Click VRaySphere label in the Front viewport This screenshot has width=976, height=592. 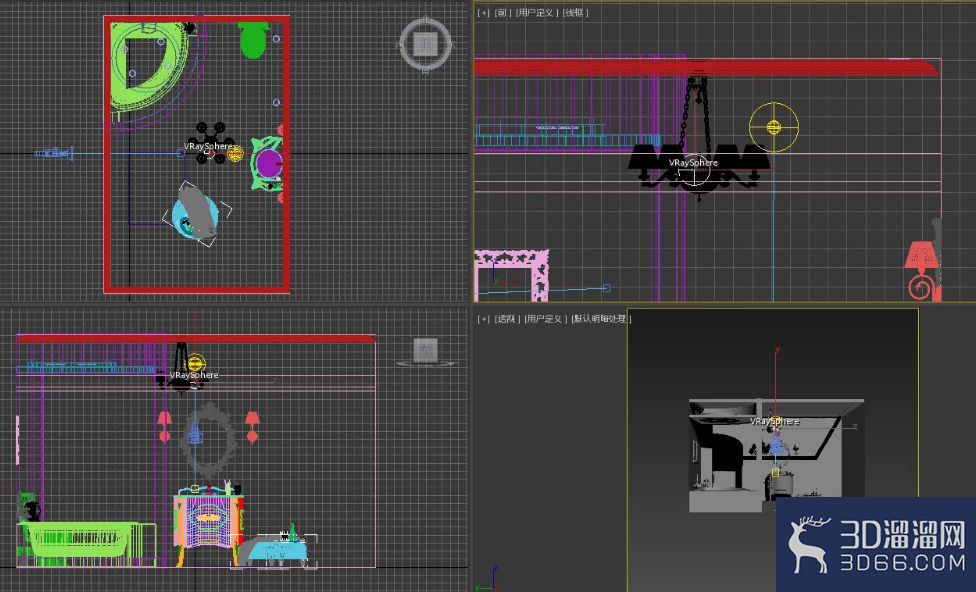pos(693,162)
